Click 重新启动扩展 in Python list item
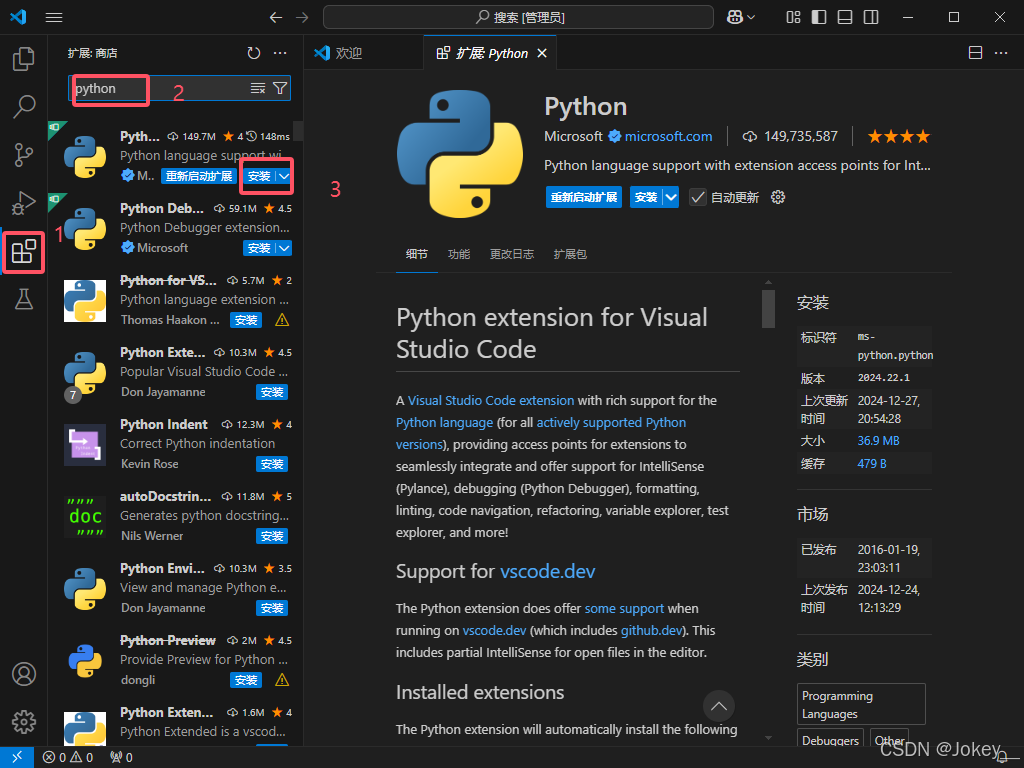This screenshot has width=1024, height=768. coord(199,176)
